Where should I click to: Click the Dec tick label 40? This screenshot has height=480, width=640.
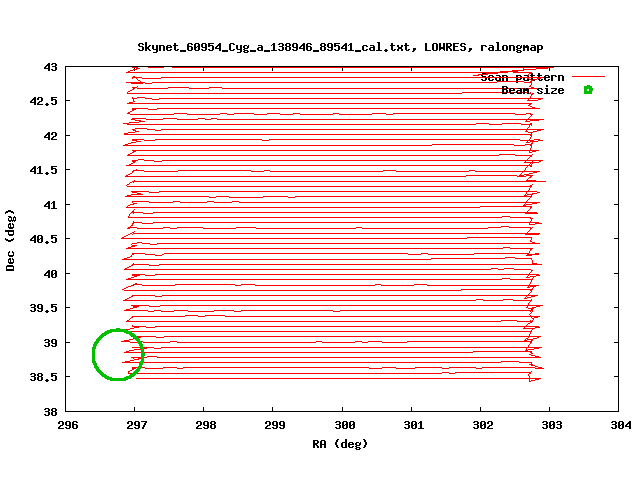51,273
